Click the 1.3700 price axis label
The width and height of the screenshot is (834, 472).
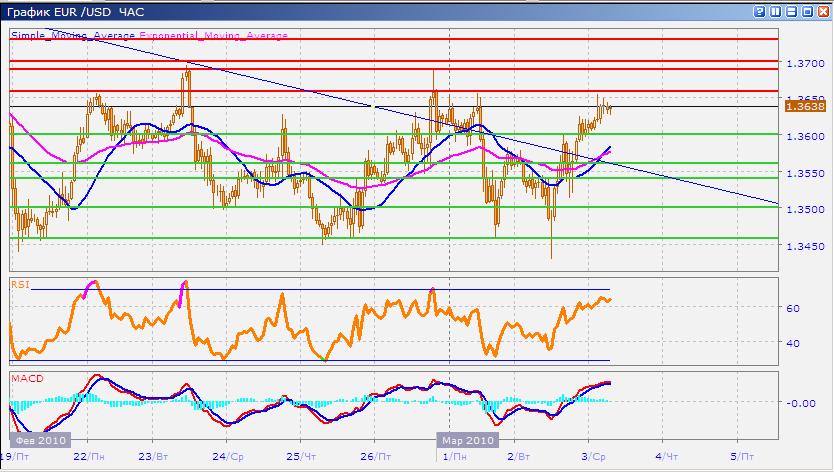(804, 64)
